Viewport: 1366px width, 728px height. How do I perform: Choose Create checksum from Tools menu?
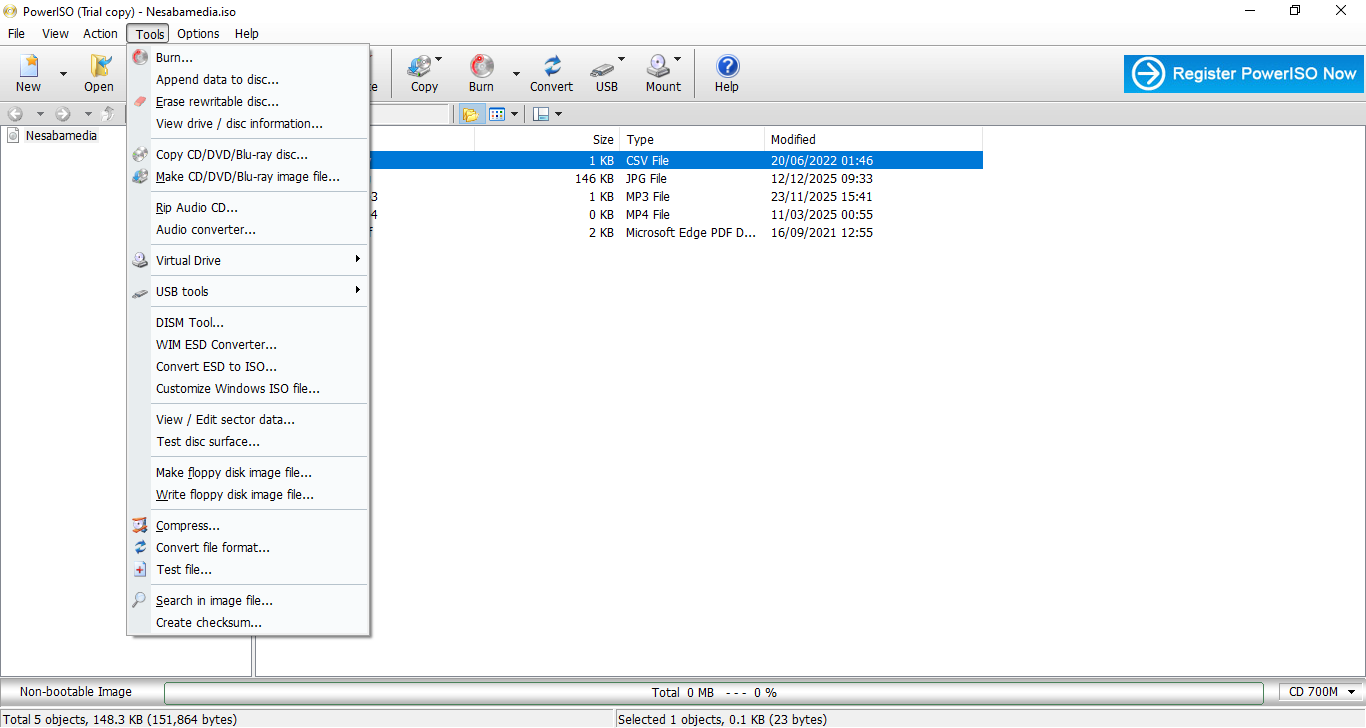(208, 622)
